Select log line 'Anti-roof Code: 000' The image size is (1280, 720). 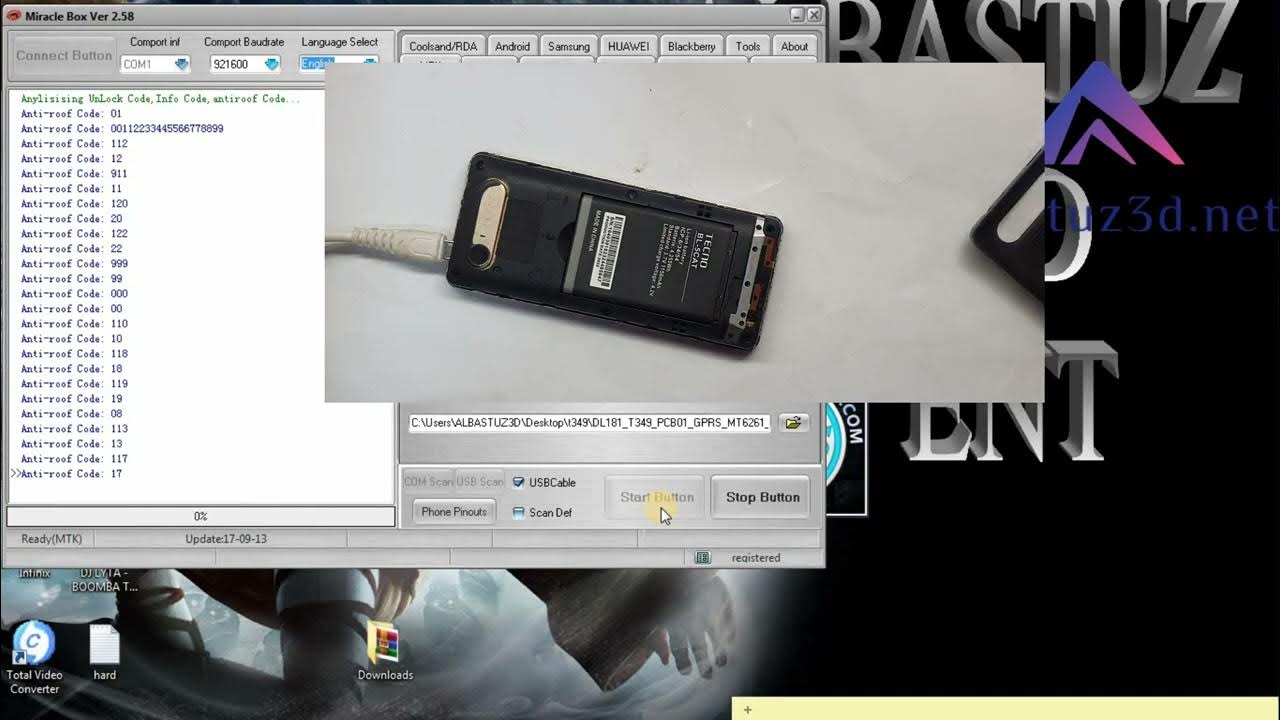pos(74,294)
